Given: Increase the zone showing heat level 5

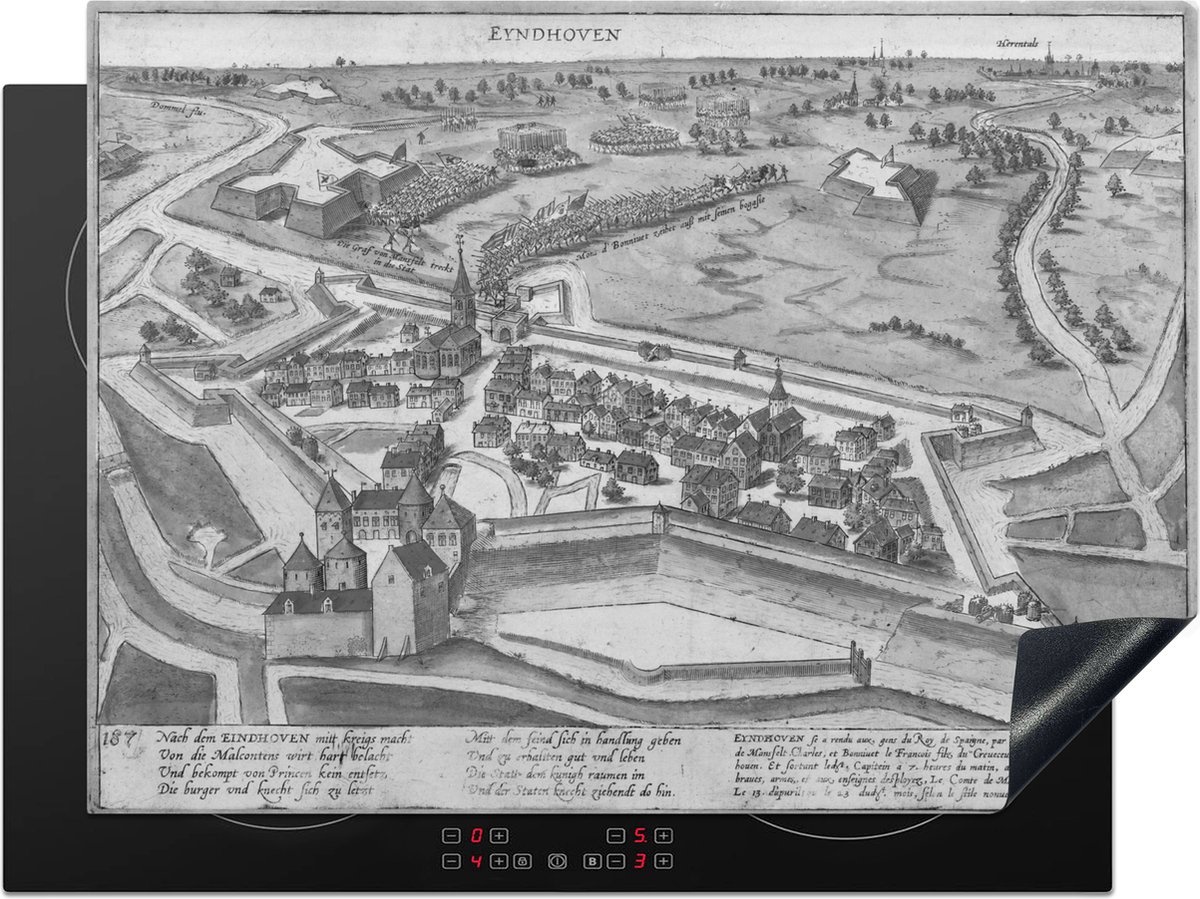Looking at the screenshot, I should pyautogui.click(x=664, y=836).
